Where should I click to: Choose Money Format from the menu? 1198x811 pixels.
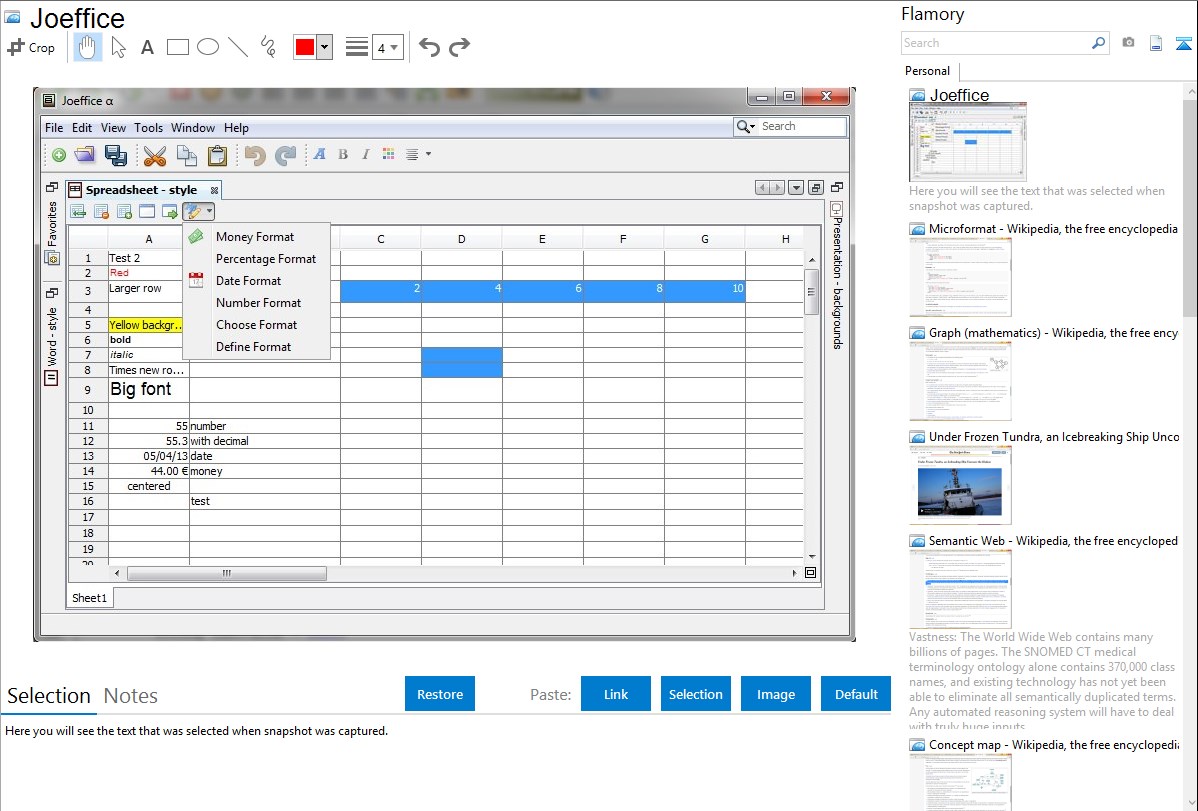click(254, 237)
